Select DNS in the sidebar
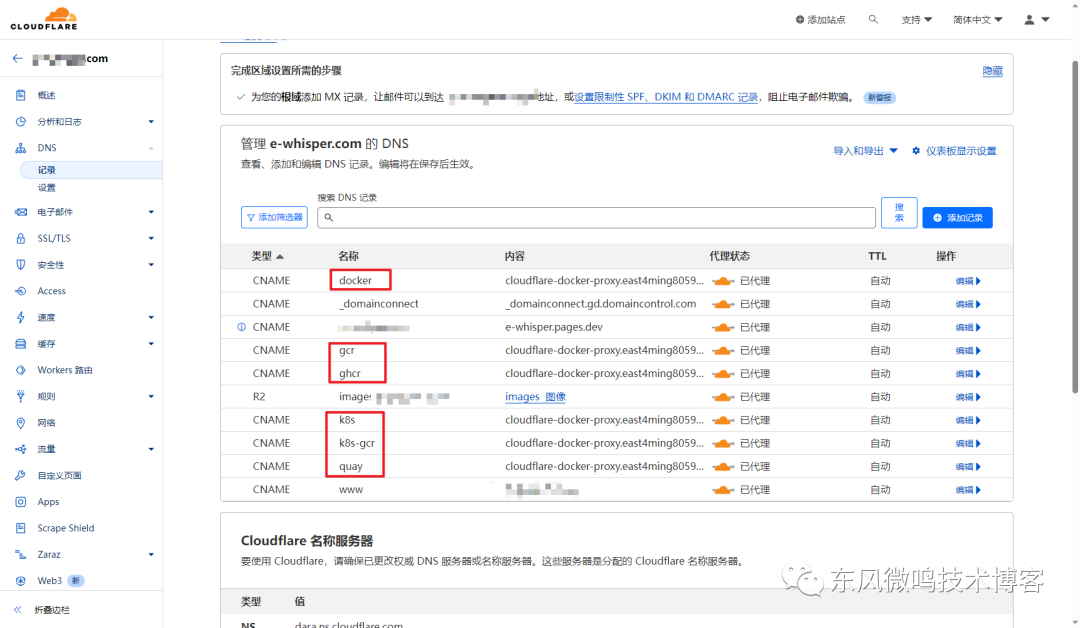1080x628 pixels. (x=48, y=147)
